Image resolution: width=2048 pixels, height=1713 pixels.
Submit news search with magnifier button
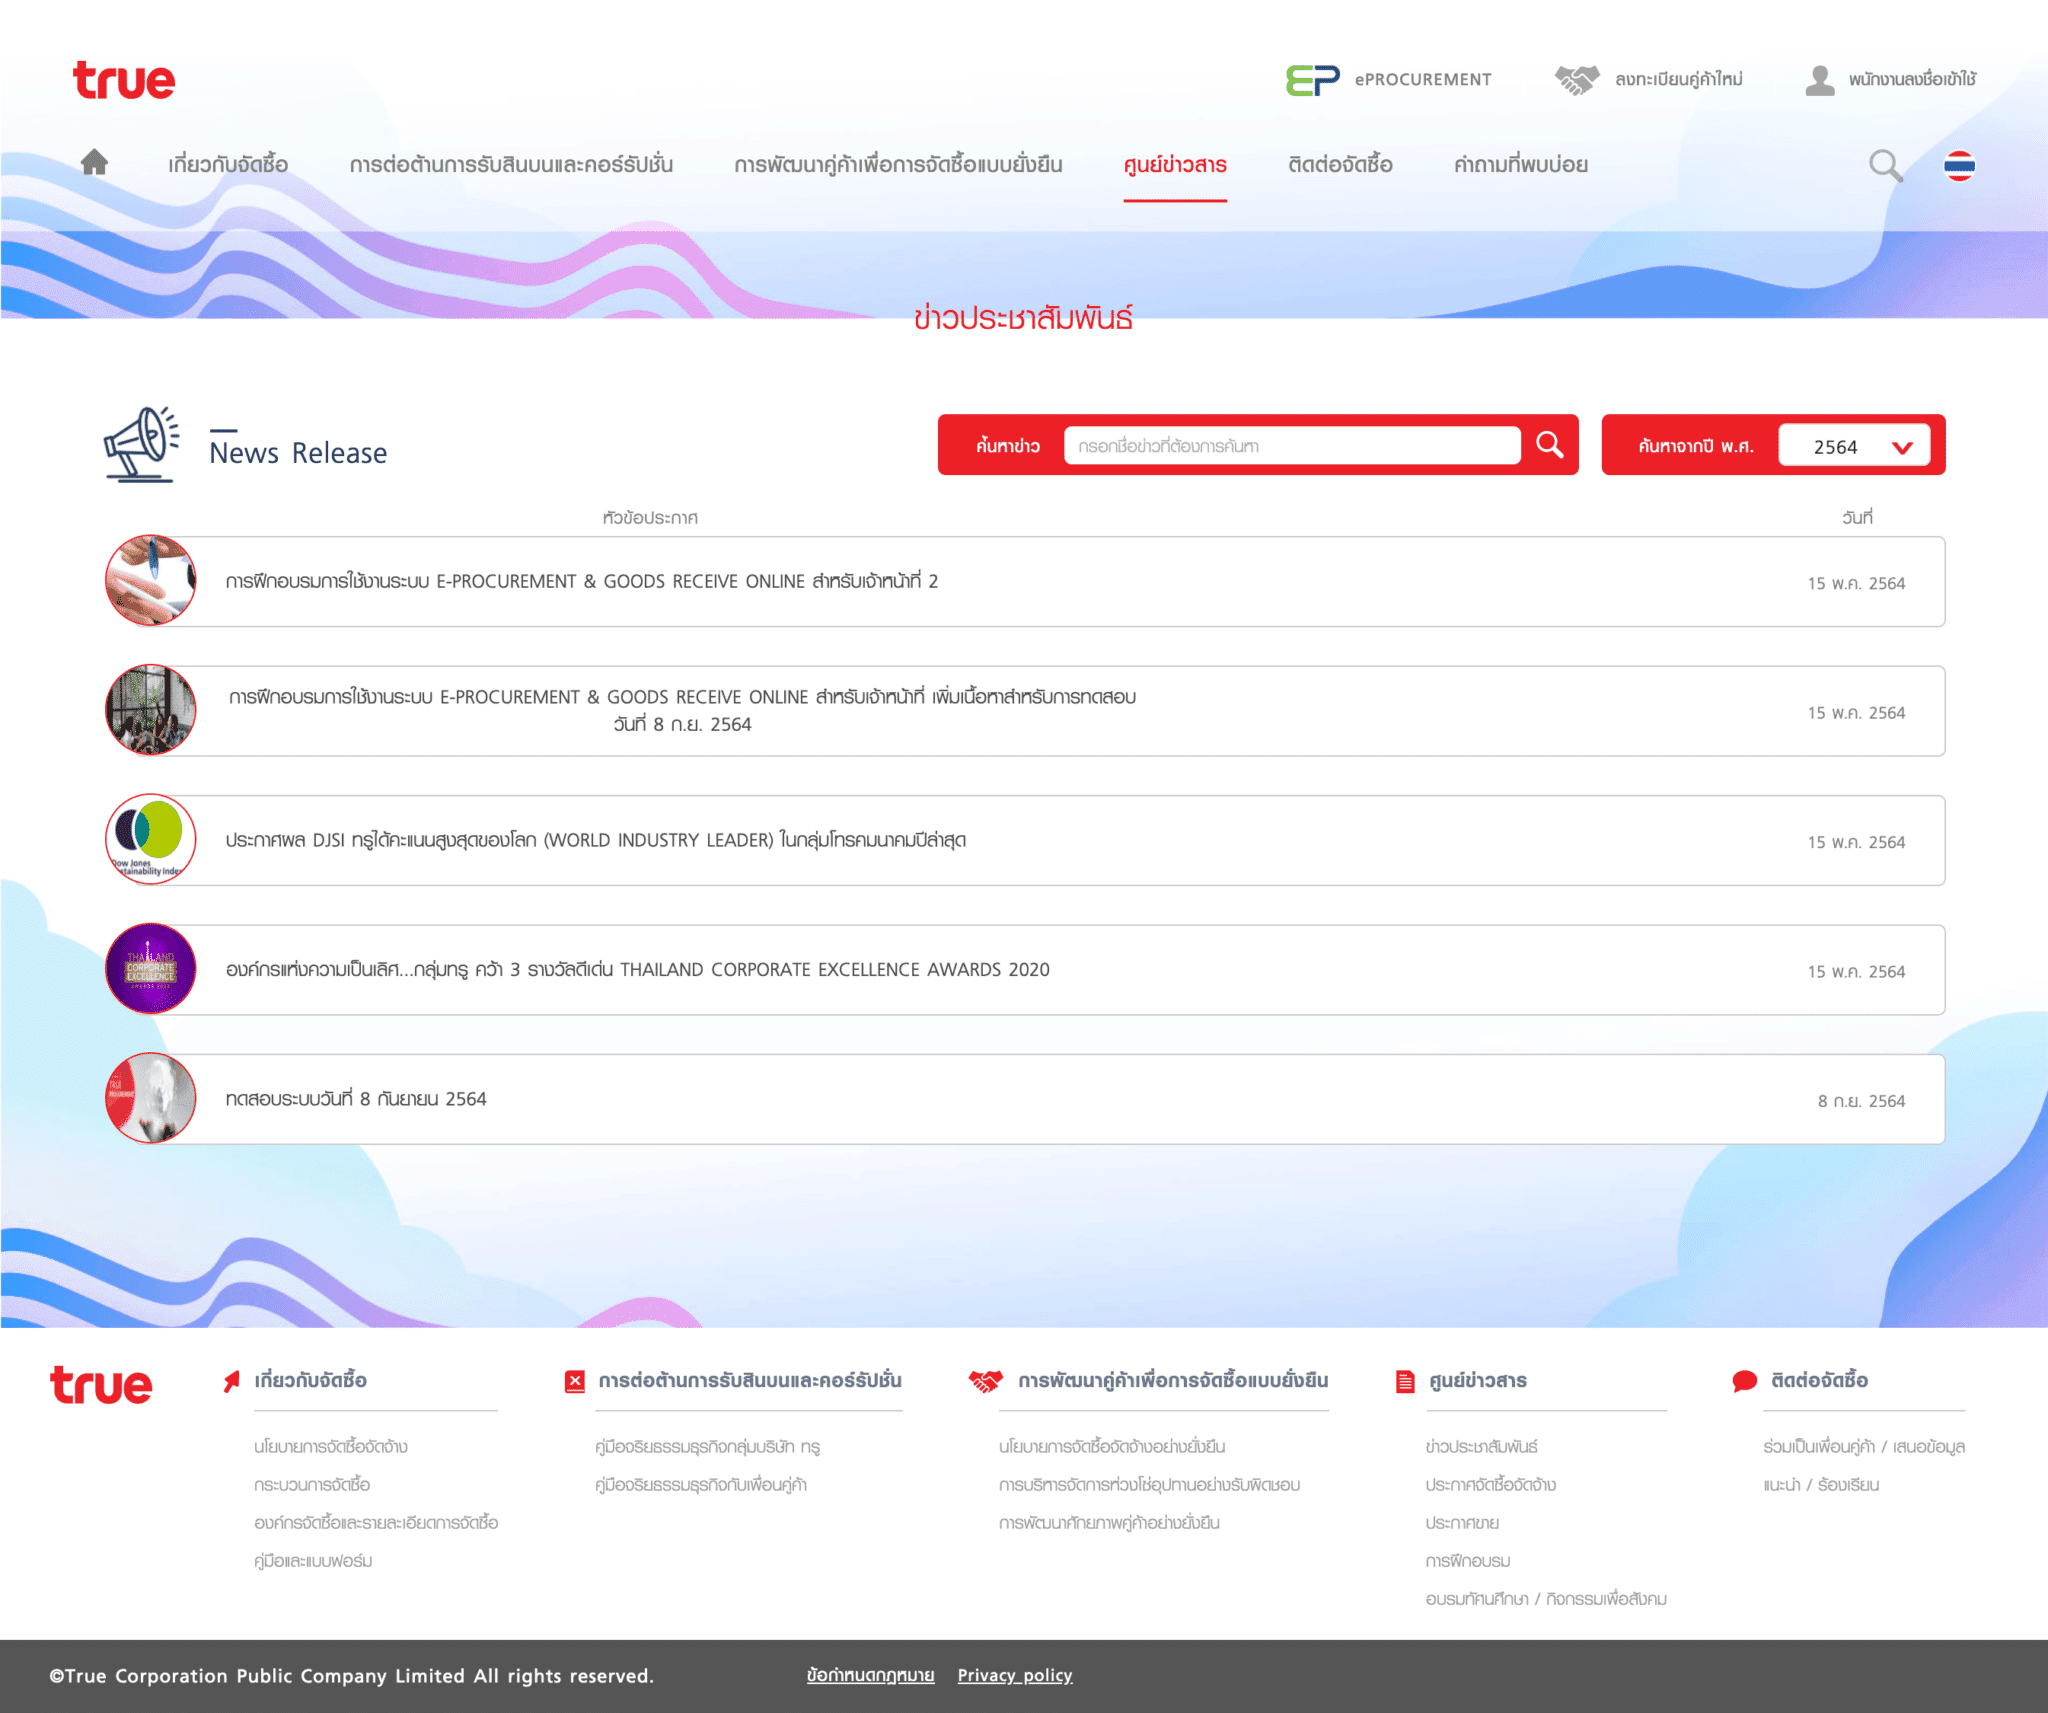[1550, 445]
